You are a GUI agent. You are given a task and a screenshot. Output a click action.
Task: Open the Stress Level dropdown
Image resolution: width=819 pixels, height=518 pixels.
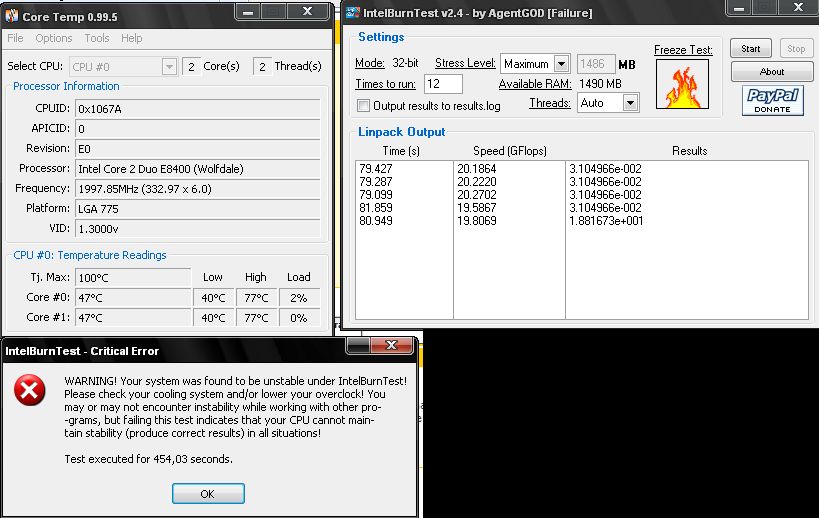click(561, 64)
